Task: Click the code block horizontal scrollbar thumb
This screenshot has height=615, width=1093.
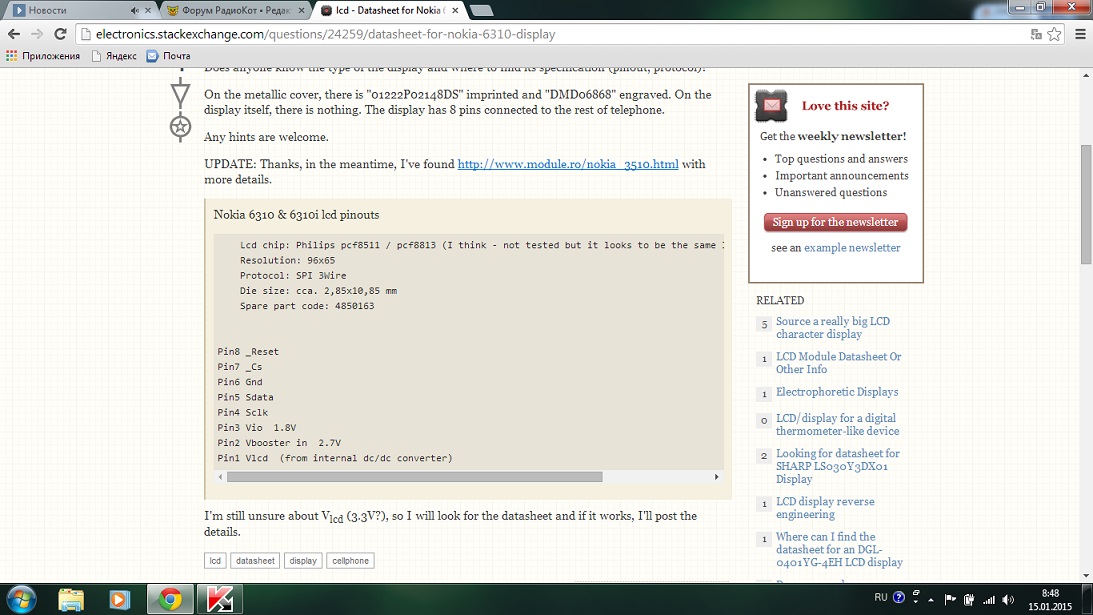Action: click(x=415, y=477)
